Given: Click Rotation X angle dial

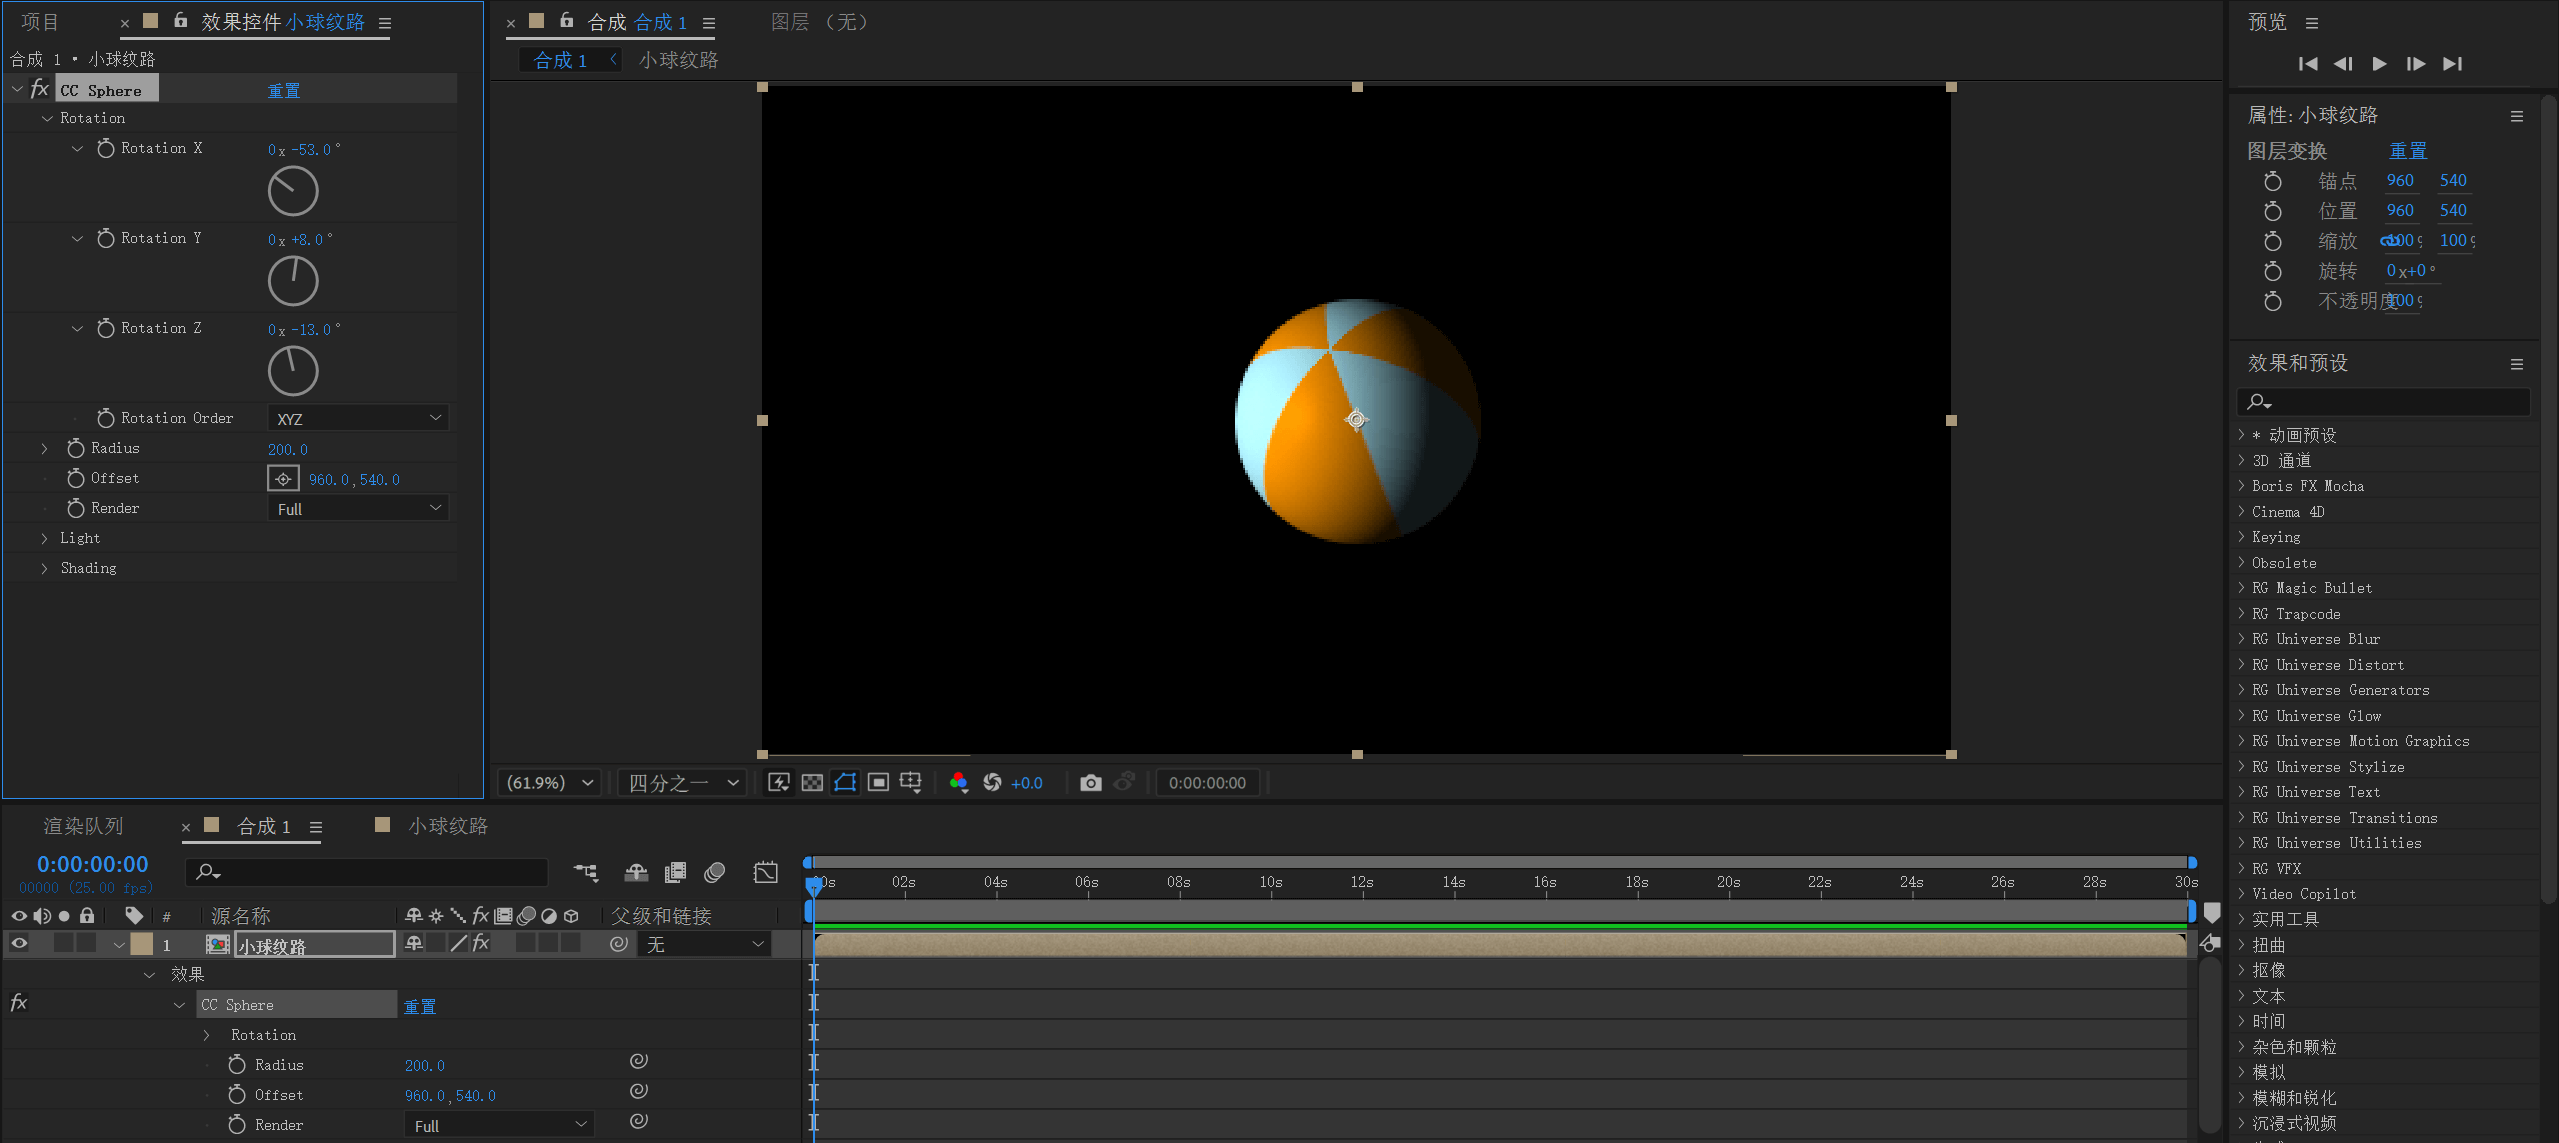Looking at the screenshot, I should click(x=293, y=191).
